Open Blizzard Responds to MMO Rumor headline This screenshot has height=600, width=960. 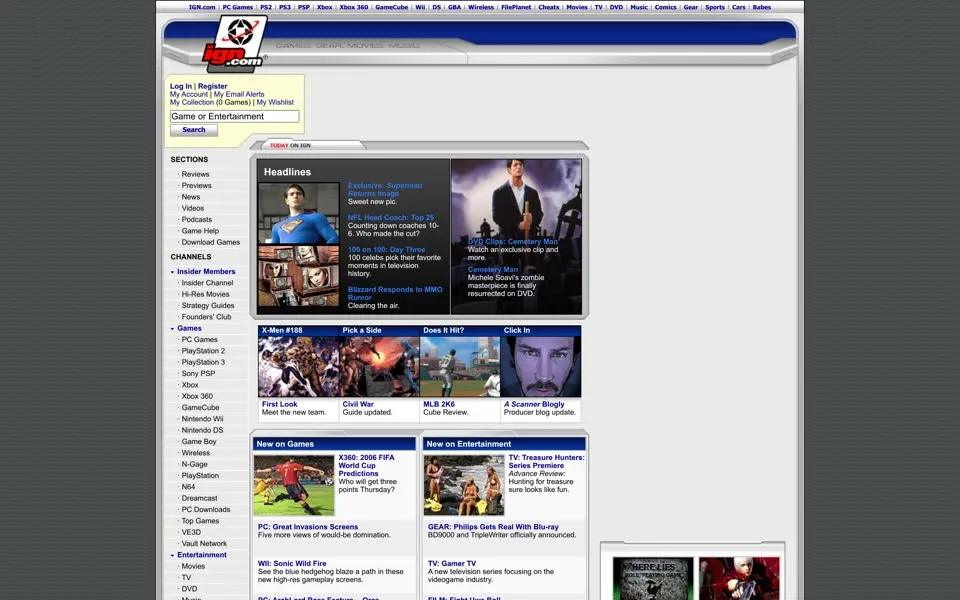[395, 293]
